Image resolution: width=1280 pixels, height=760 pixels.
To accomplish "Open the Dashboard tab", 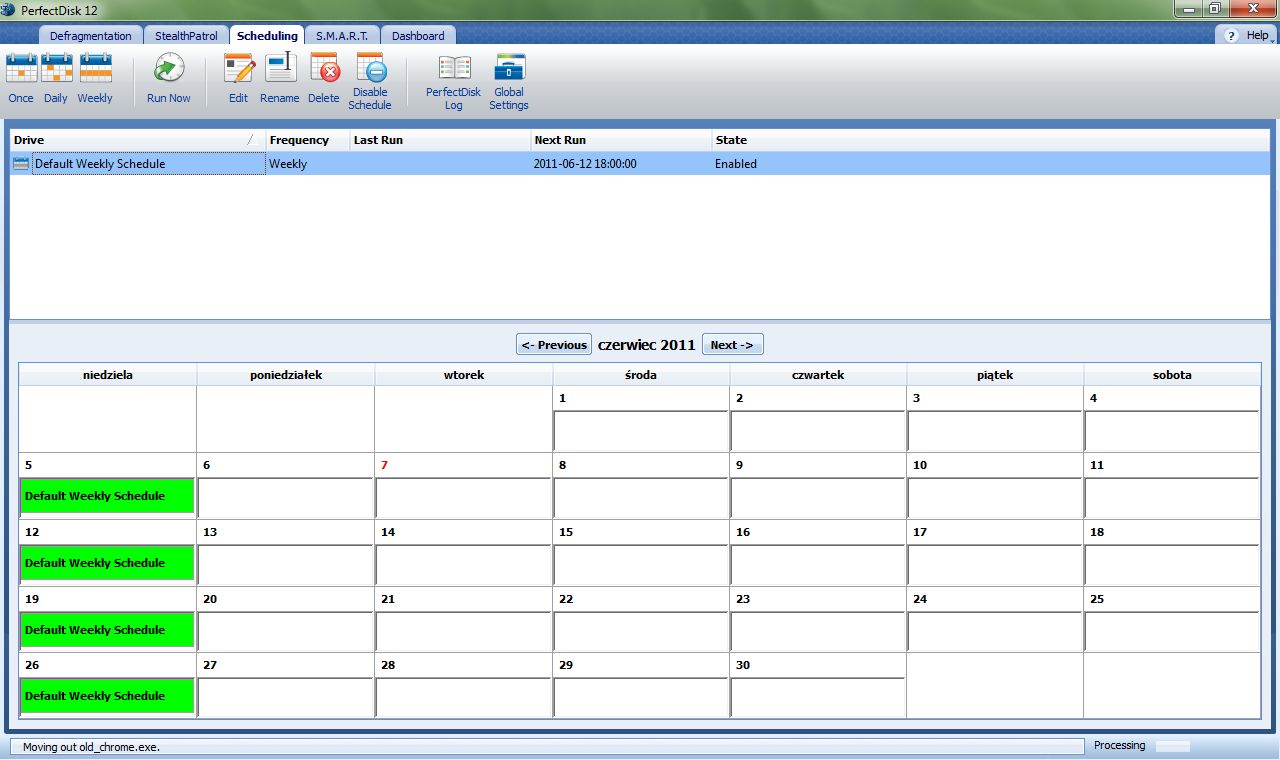I will (x=418, y=36).
